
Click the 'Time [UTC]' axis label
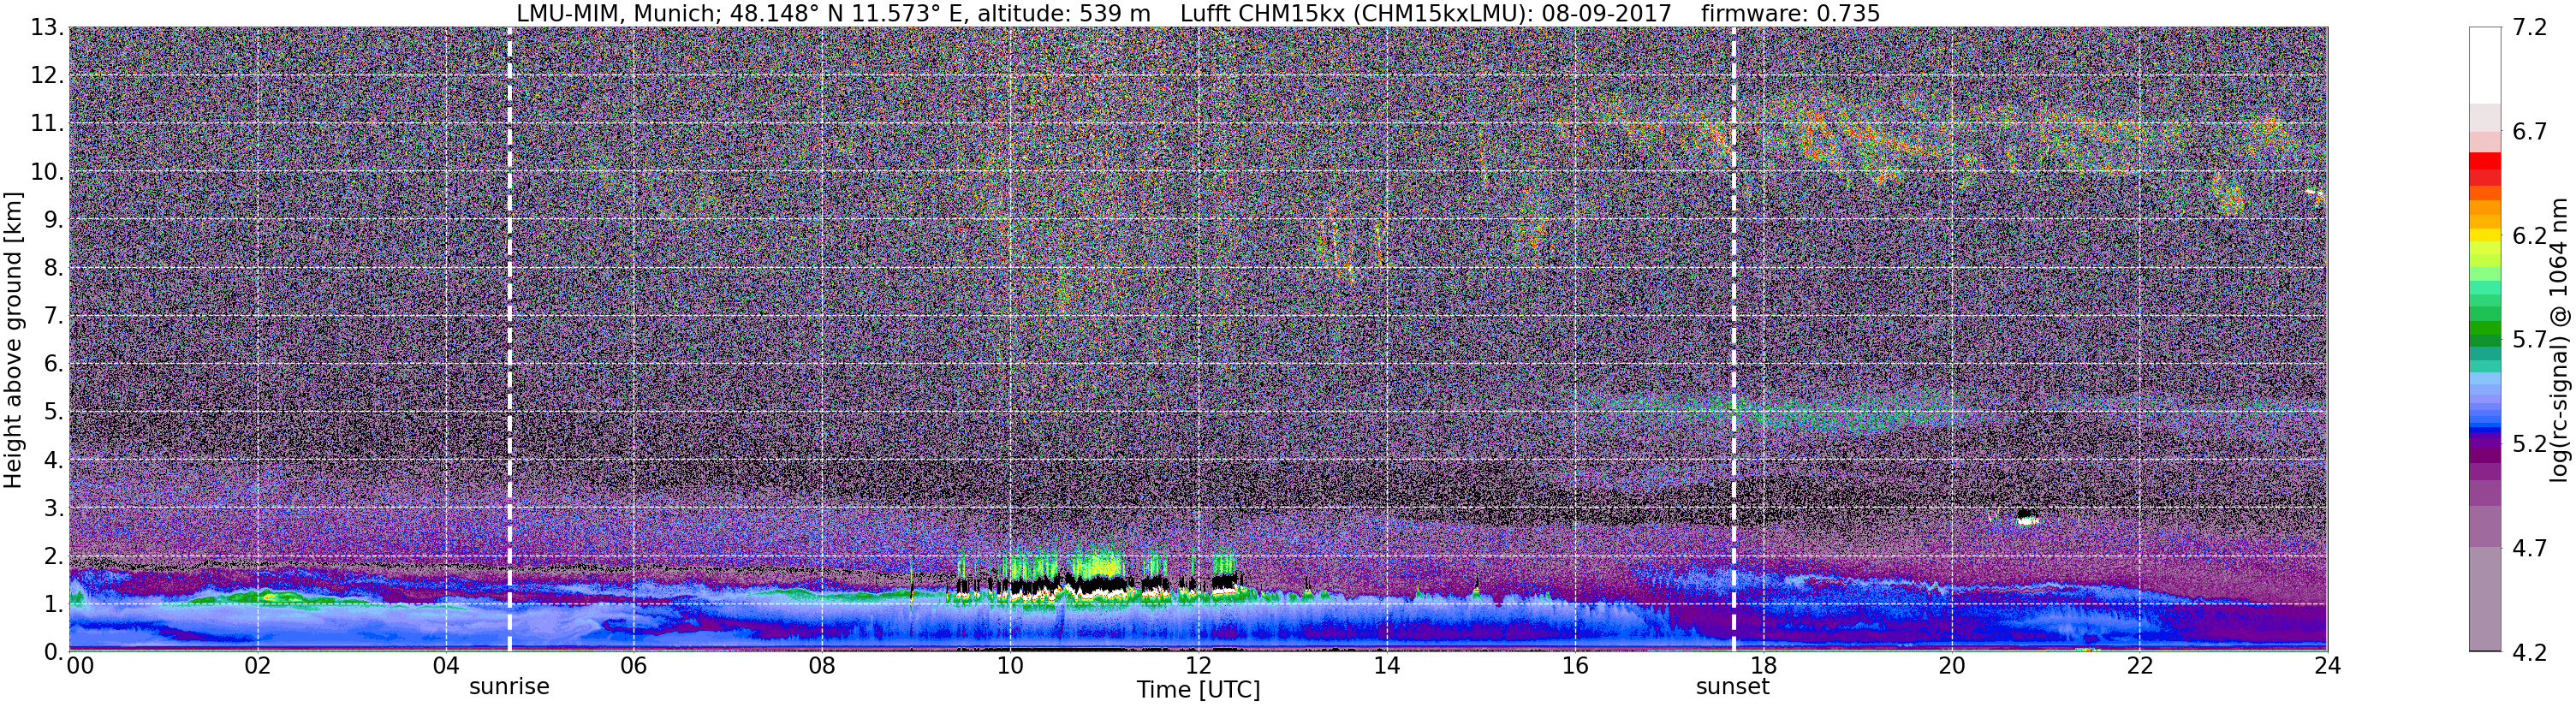[1198, 690]
